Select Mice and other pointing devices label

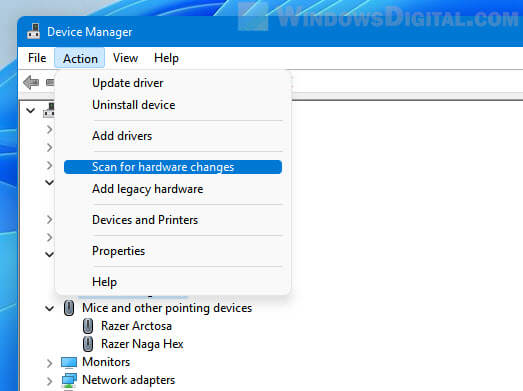167,308
